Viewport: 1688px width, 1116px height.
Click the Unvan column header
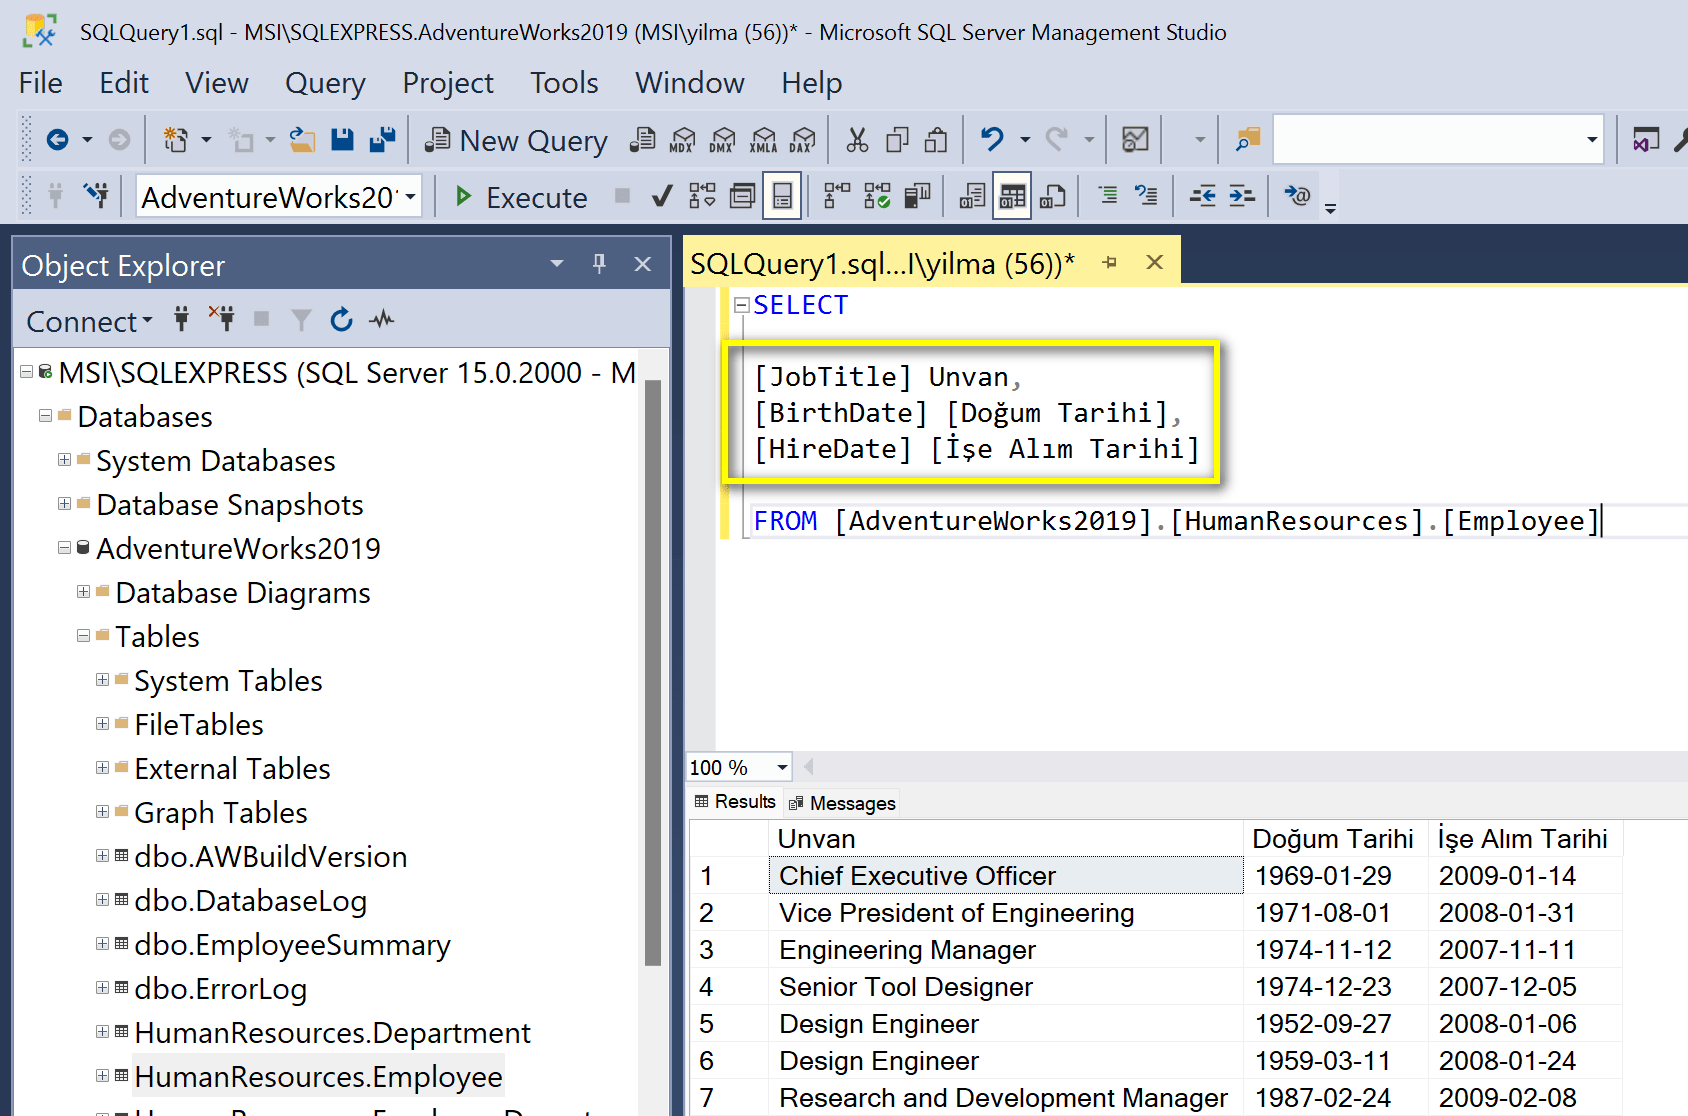pos(1006,838)
